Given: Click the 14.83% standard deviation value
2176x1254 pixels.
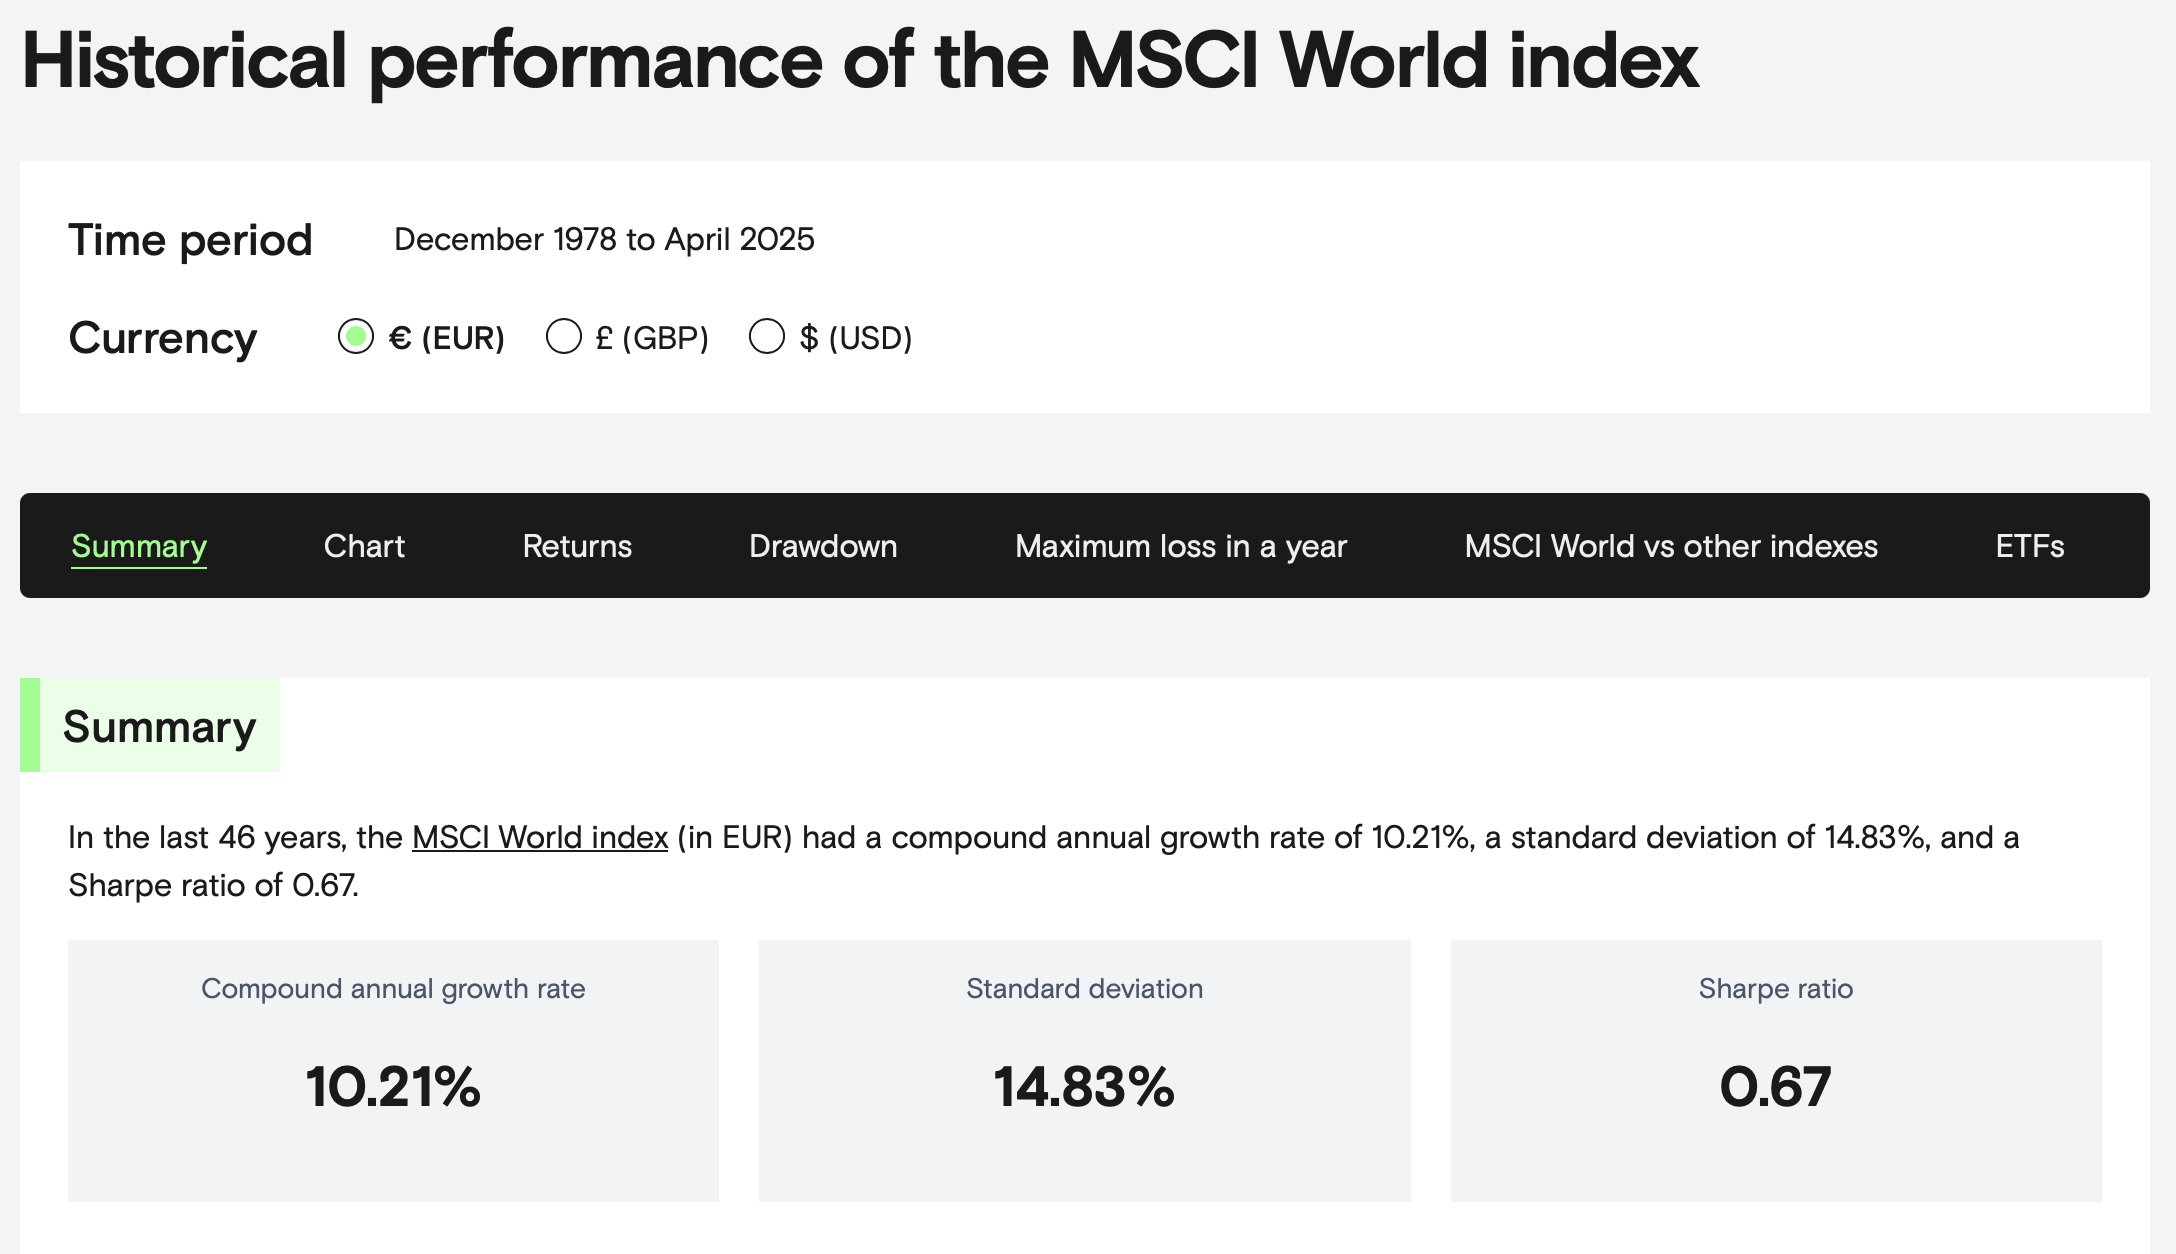Looking at the screenshot, I should 1084,1087.
